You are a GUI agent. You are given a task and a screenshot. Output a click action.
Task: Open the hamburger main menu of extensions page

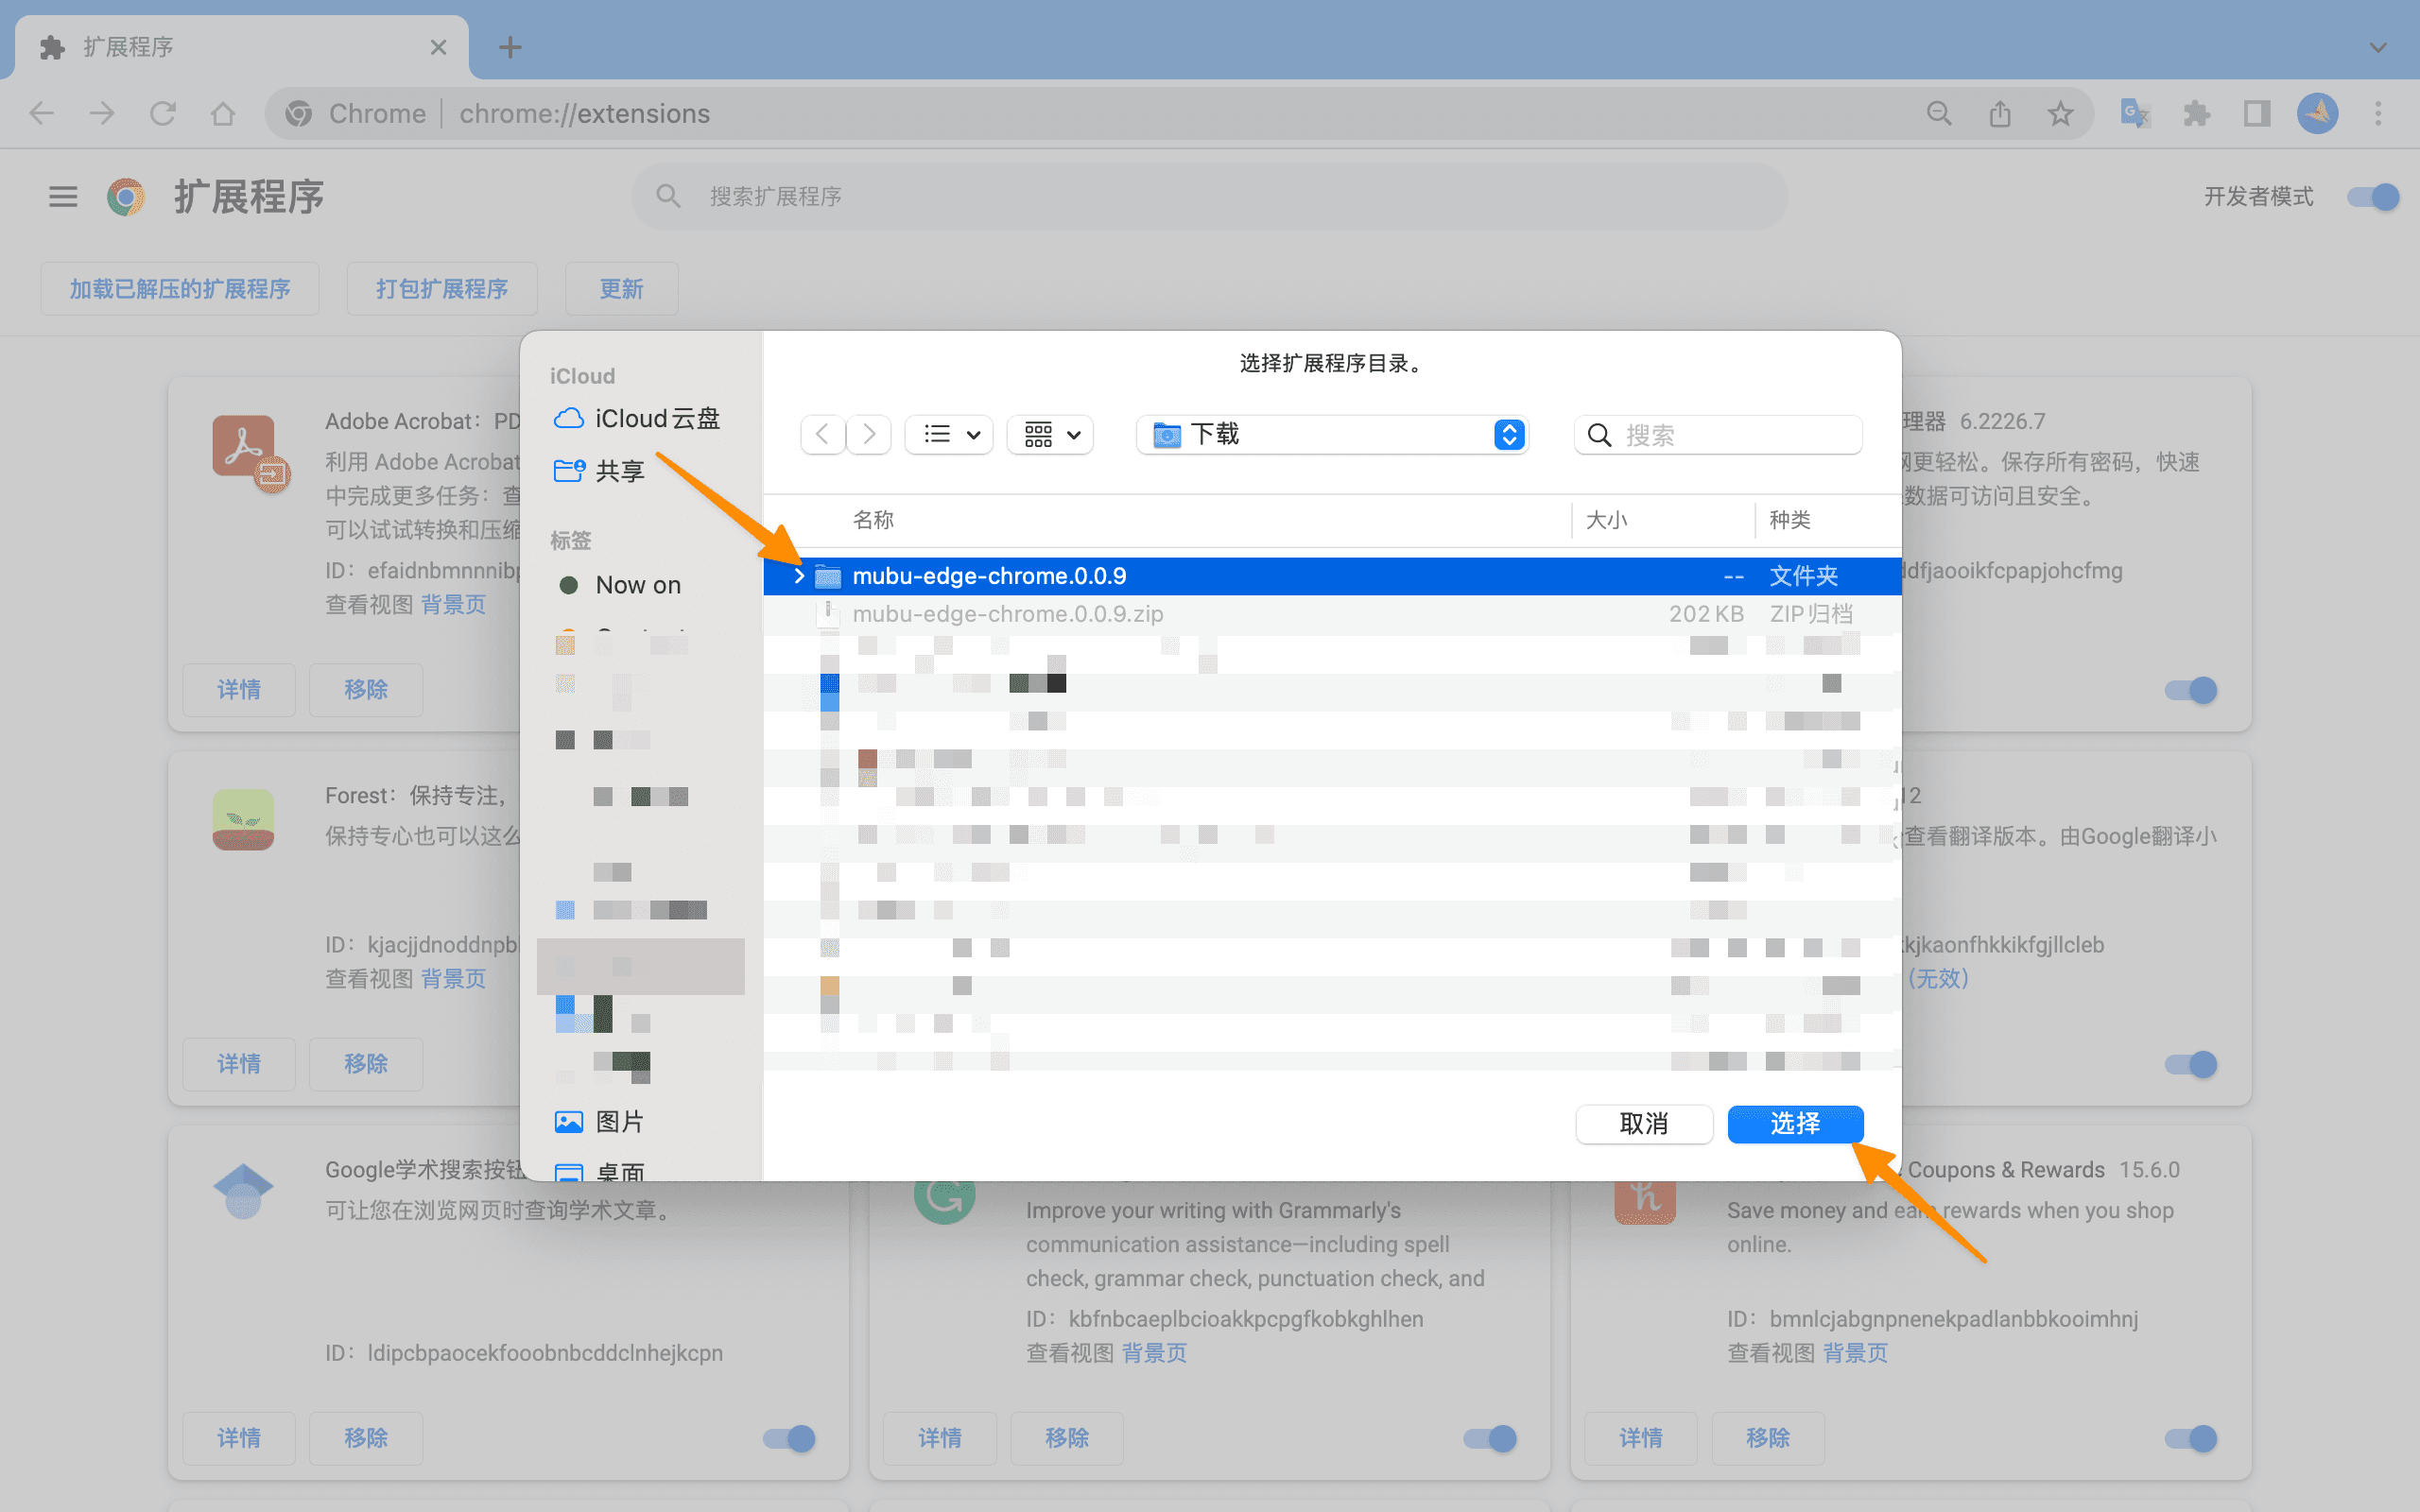[x=63, y=196]
